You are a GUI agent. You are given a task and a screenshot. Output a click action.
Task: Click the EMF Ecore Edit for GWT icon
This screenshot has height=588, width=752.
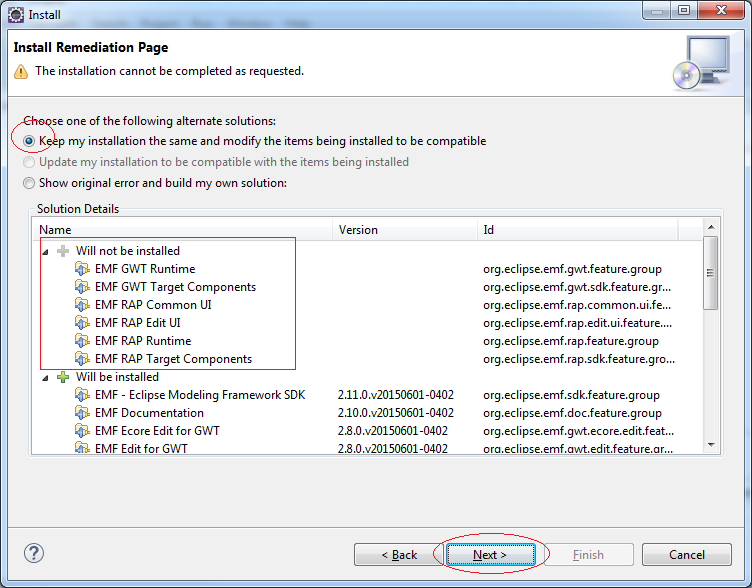(x=82, y=431)
